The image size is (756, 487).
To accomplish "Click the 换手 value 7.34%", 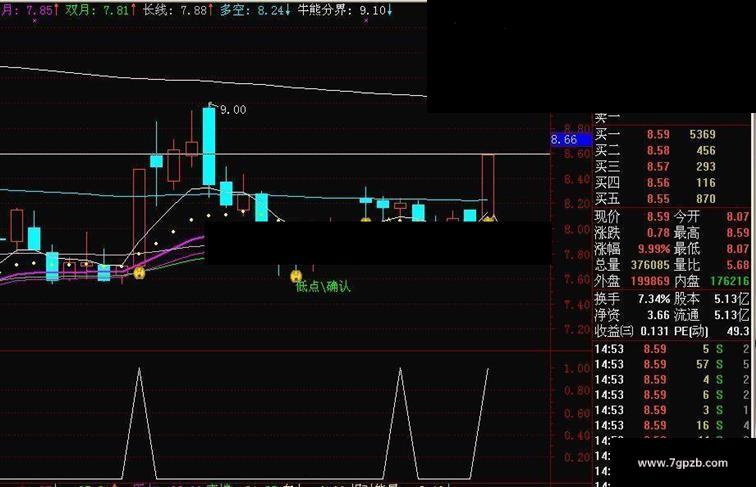I will pos(654,299).
